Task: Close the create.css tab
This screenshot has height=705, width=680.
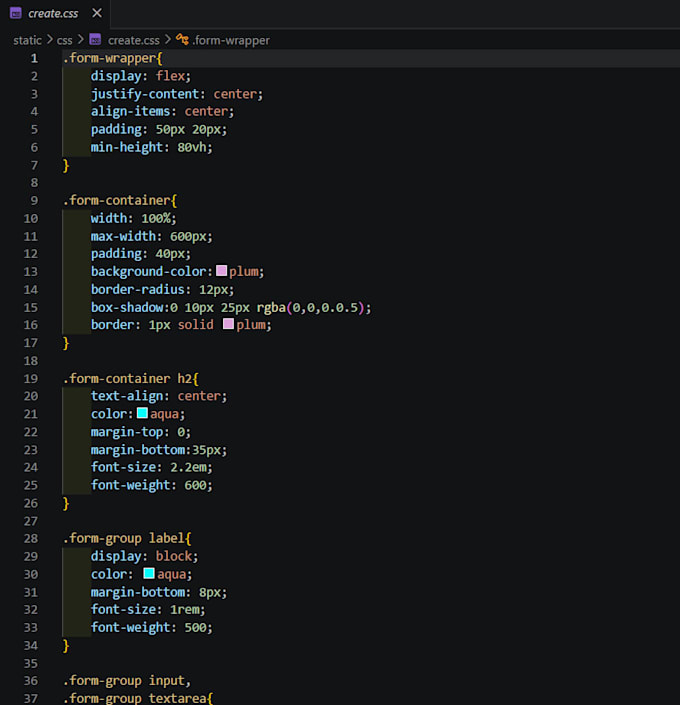Action: [x=97, y=13]
